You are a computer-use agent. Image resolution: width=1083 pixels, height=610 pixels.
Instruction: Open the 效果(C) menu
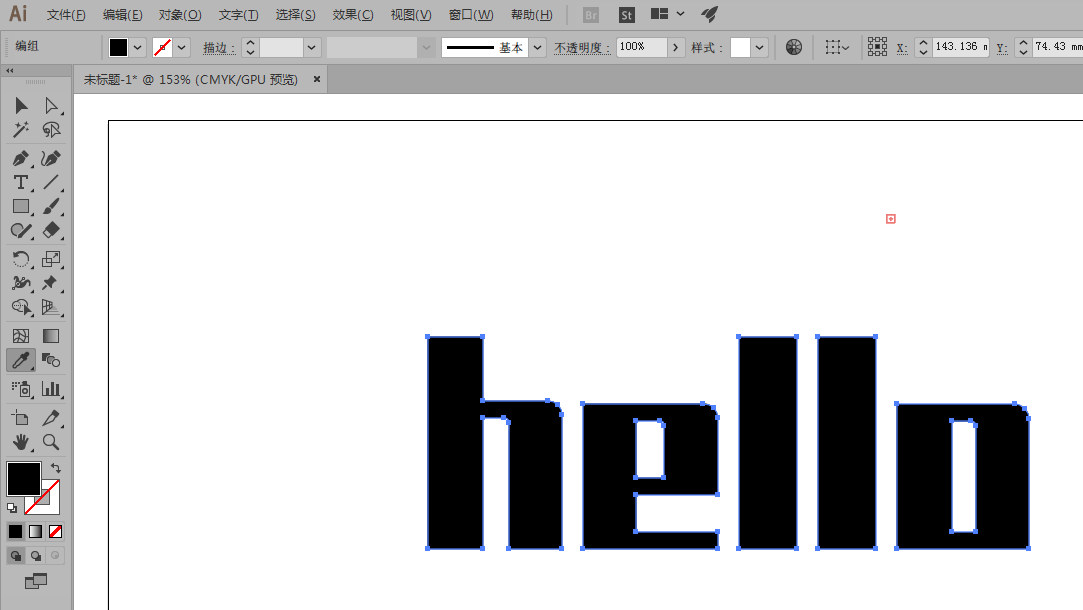point(352,15)
